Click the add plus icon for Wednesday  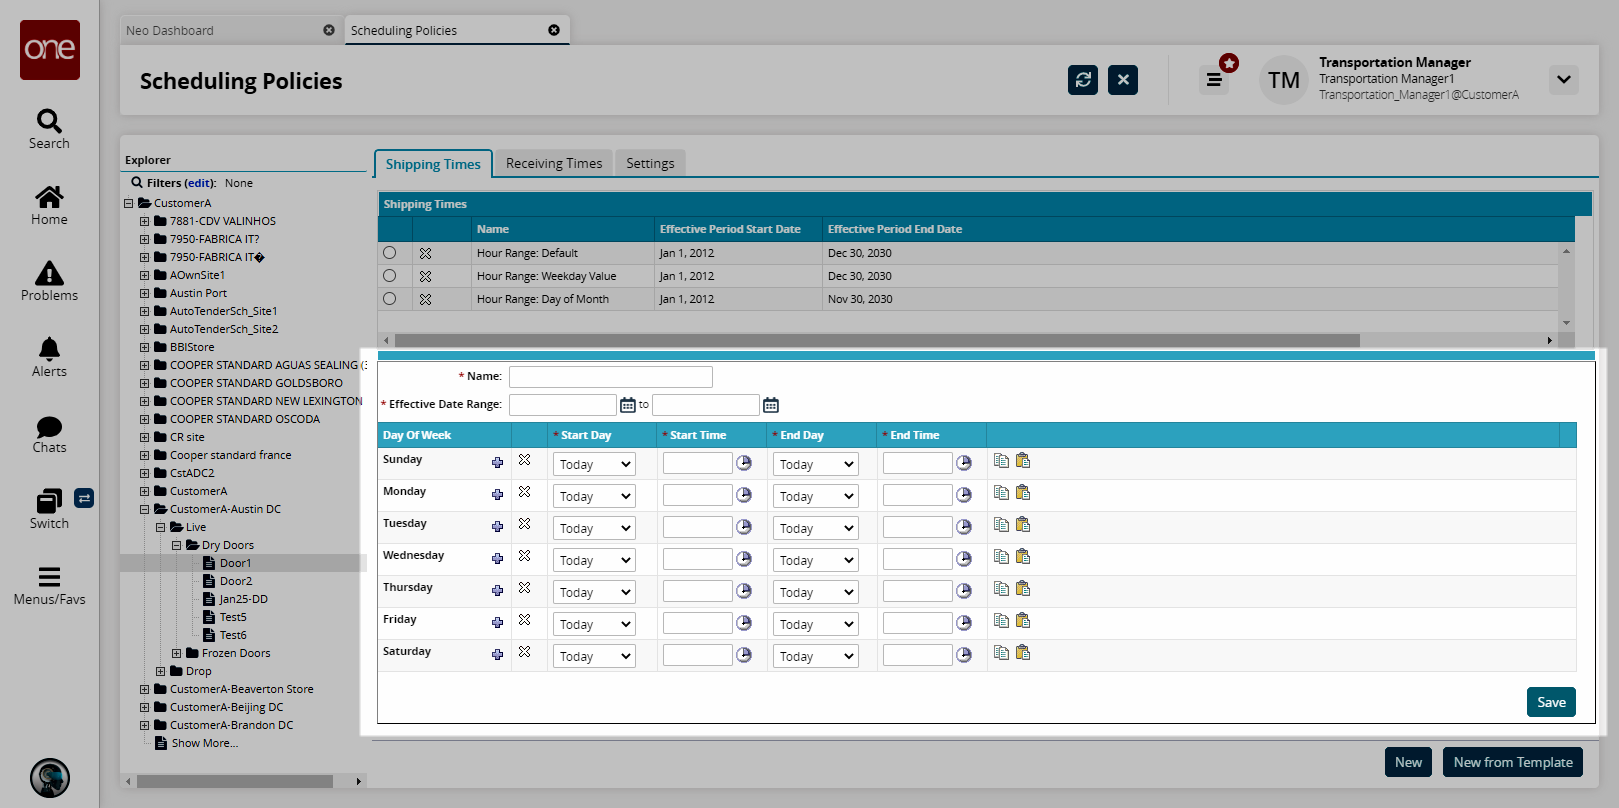tap(497, 559)
